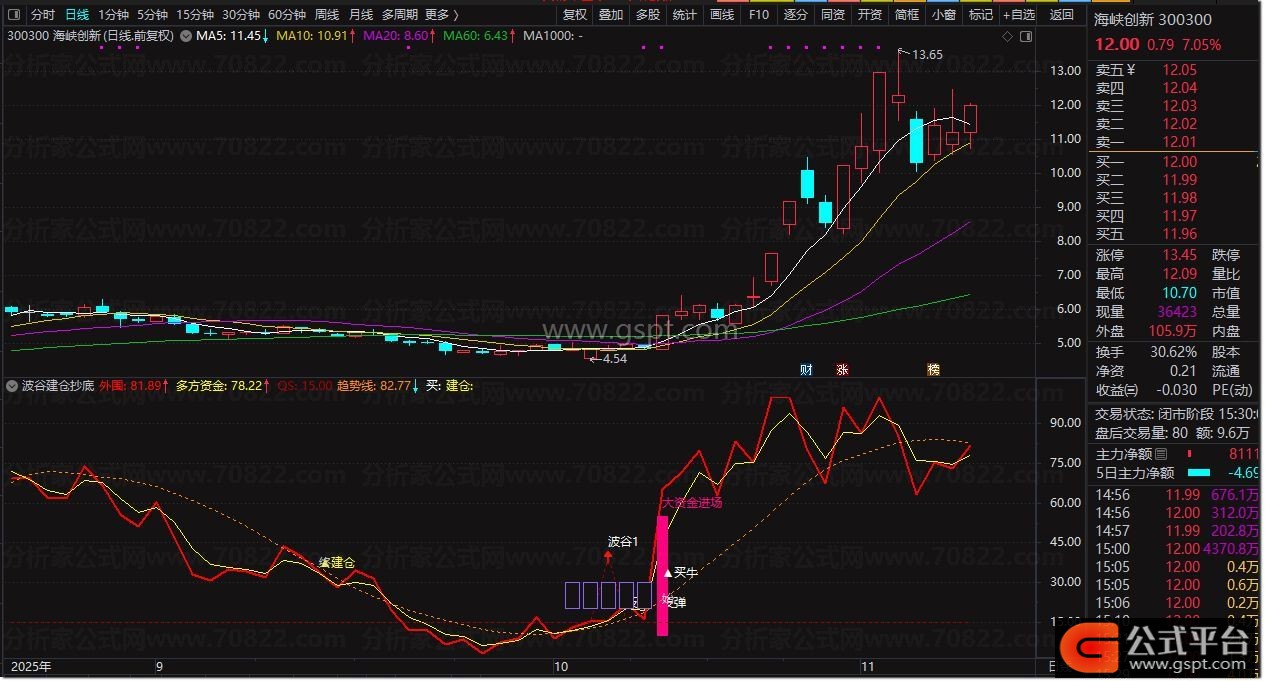Click the collapse icon before 波谷建仓抄底
The height and width of the screenshot is (681, 1265).
click(x=11, y=385)
